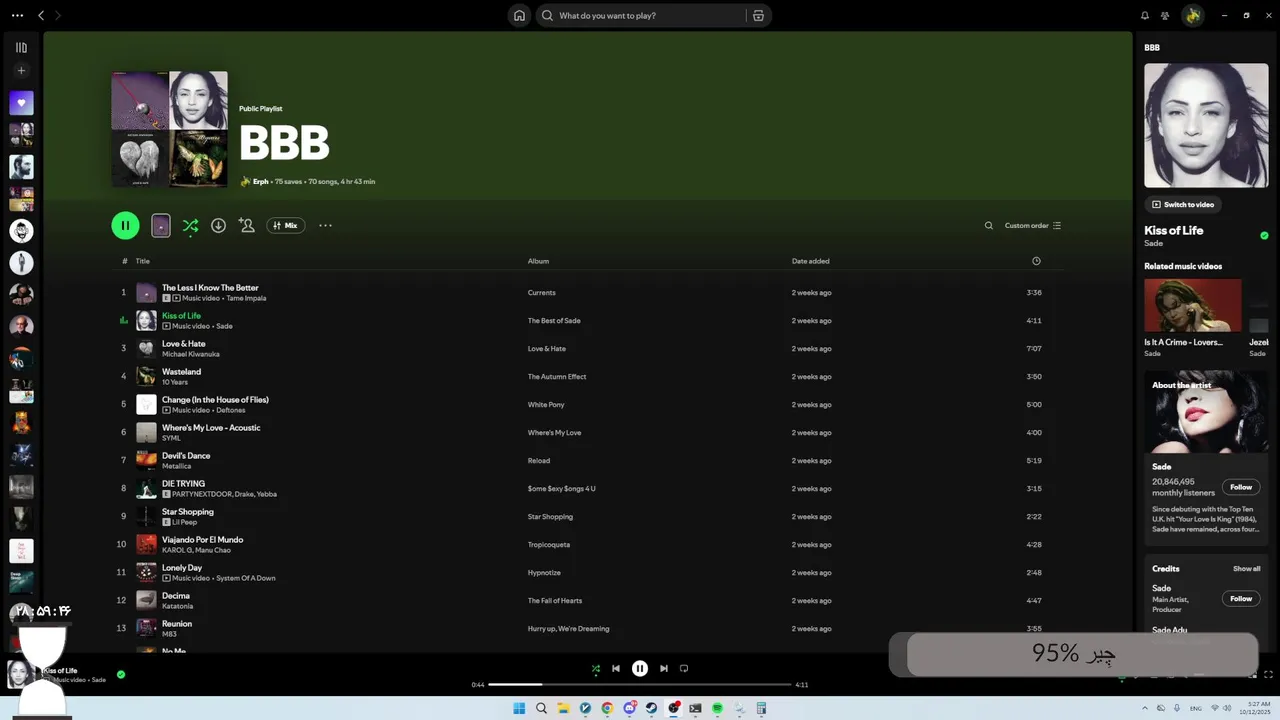Open the notifications bell

(1145, 15)
